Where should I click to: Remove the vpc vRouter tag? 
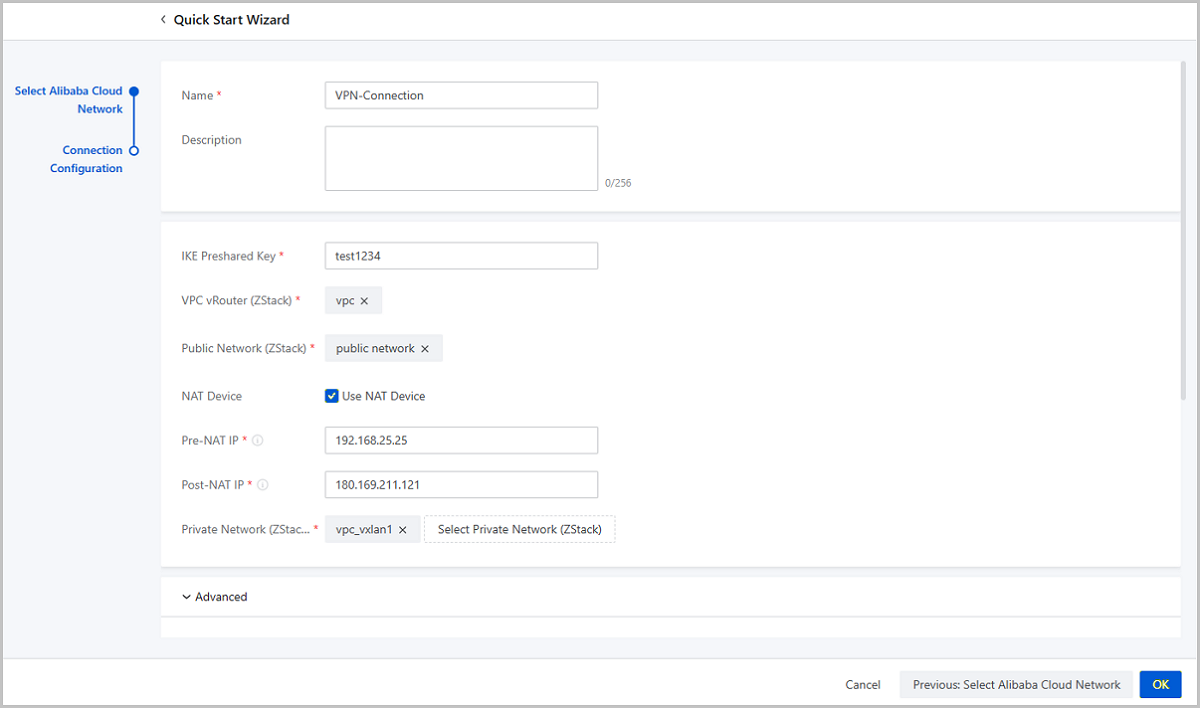pyautogui.click(x=364, y=301)
